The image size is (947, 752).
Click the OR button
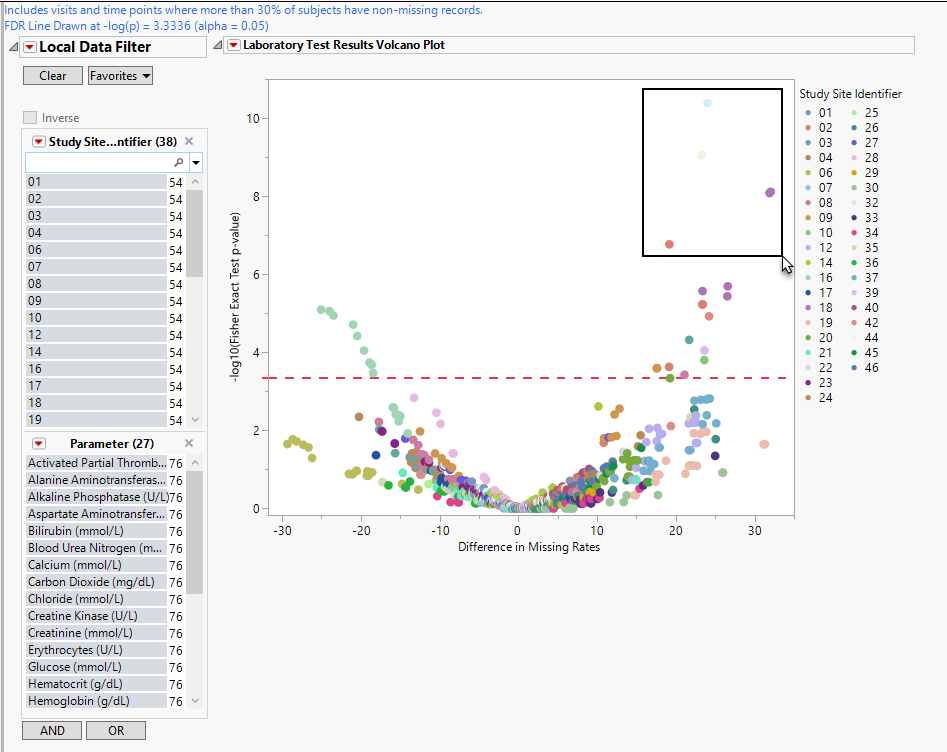point(116,731)
